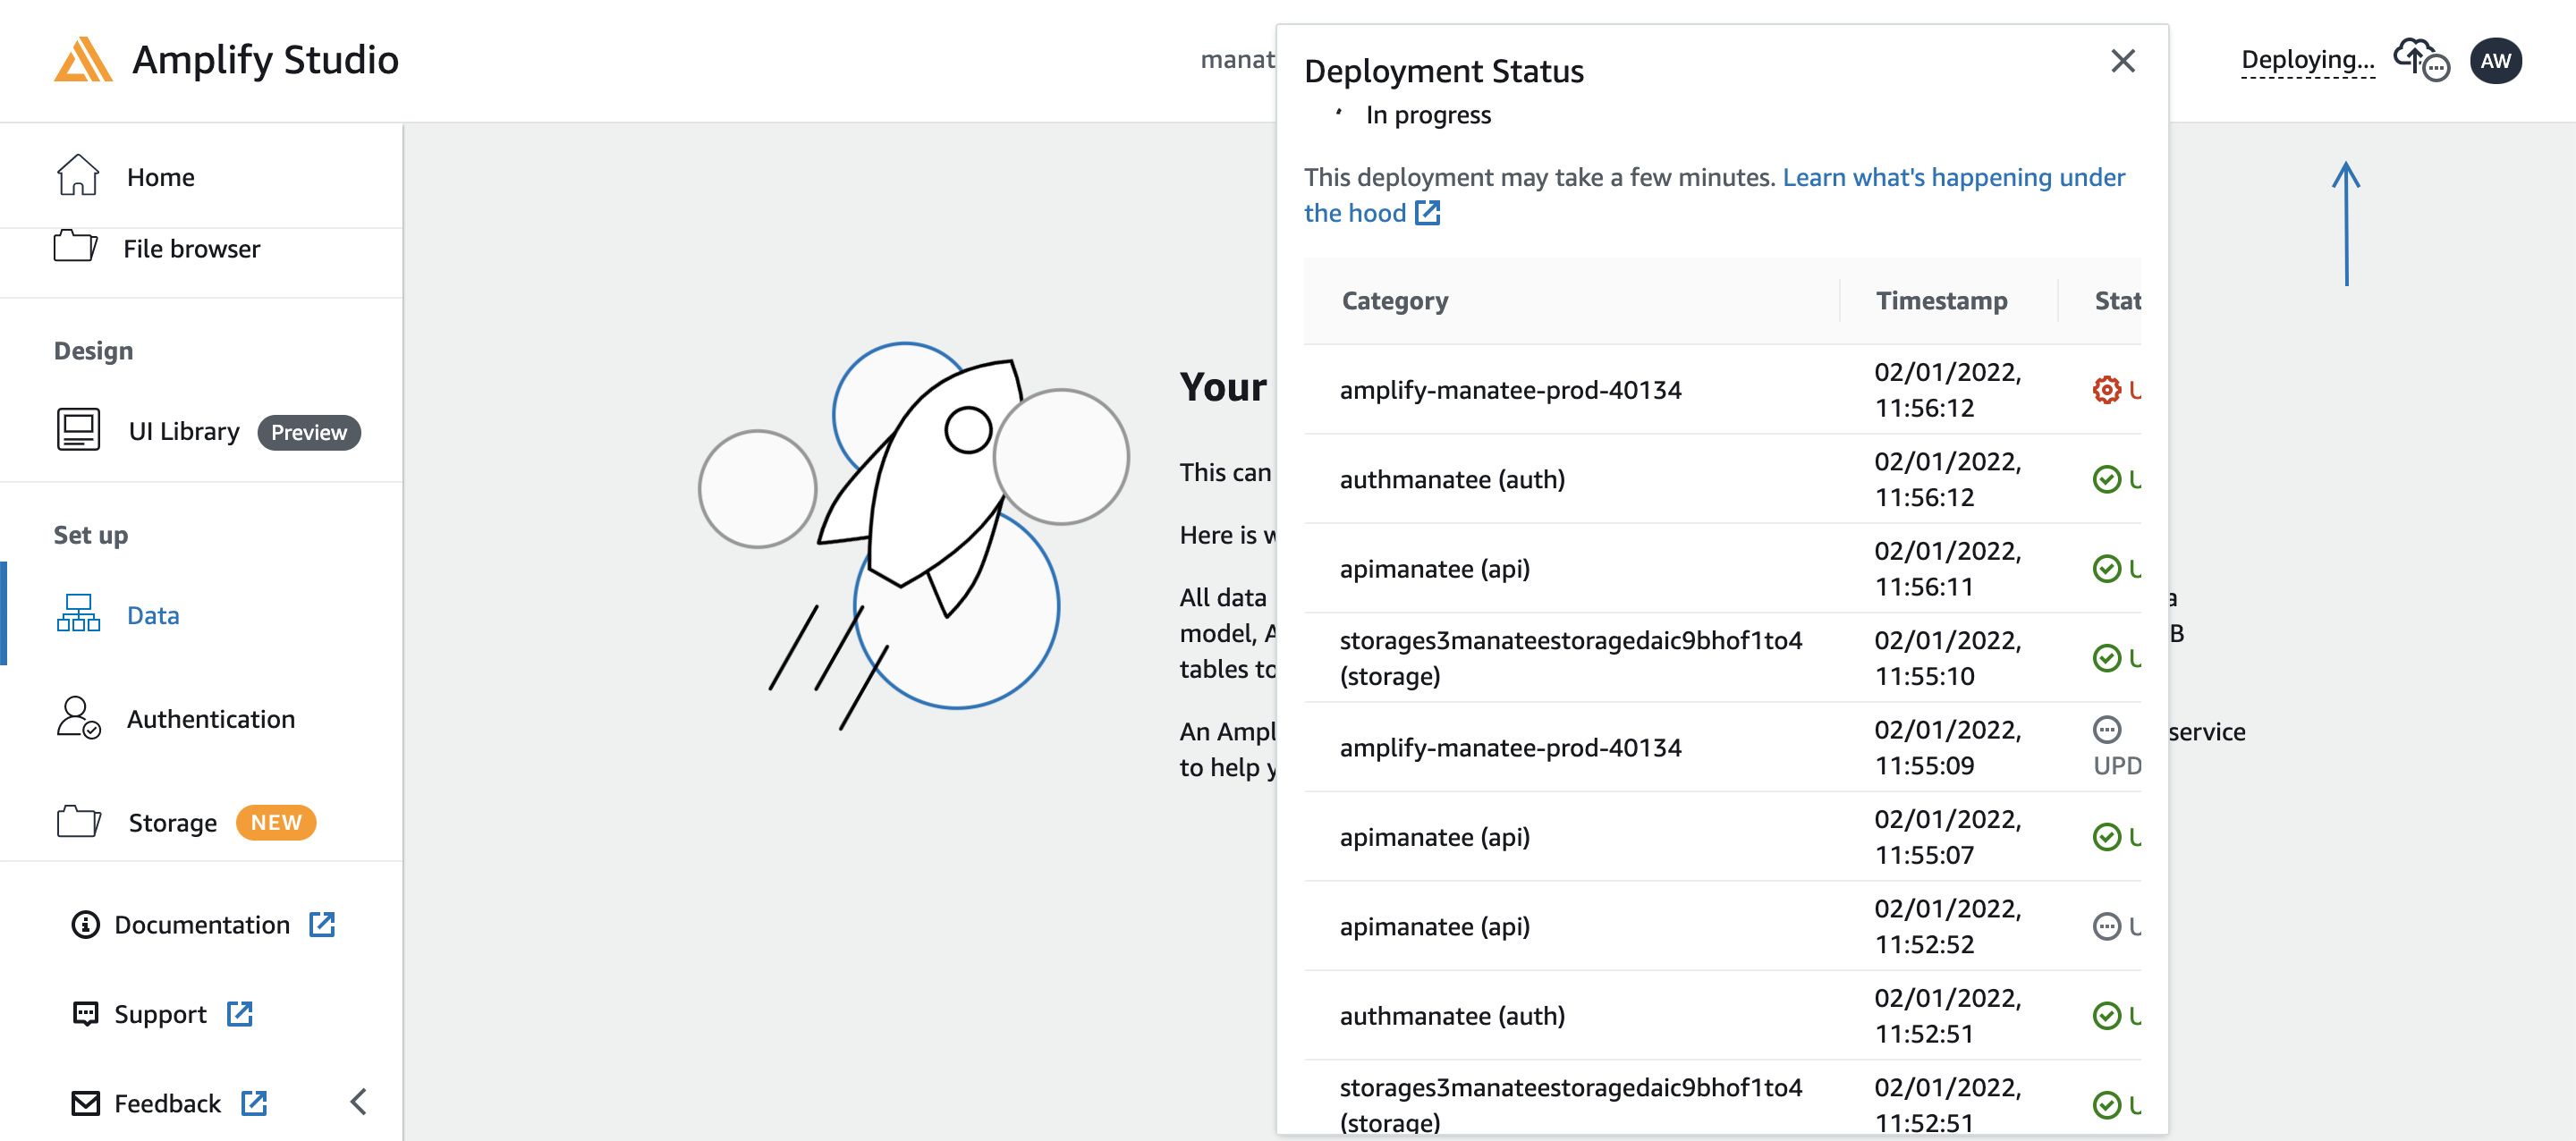Click the cloud upload deployment icon
The image size is (2576, 1141).
click(2419, 60)
